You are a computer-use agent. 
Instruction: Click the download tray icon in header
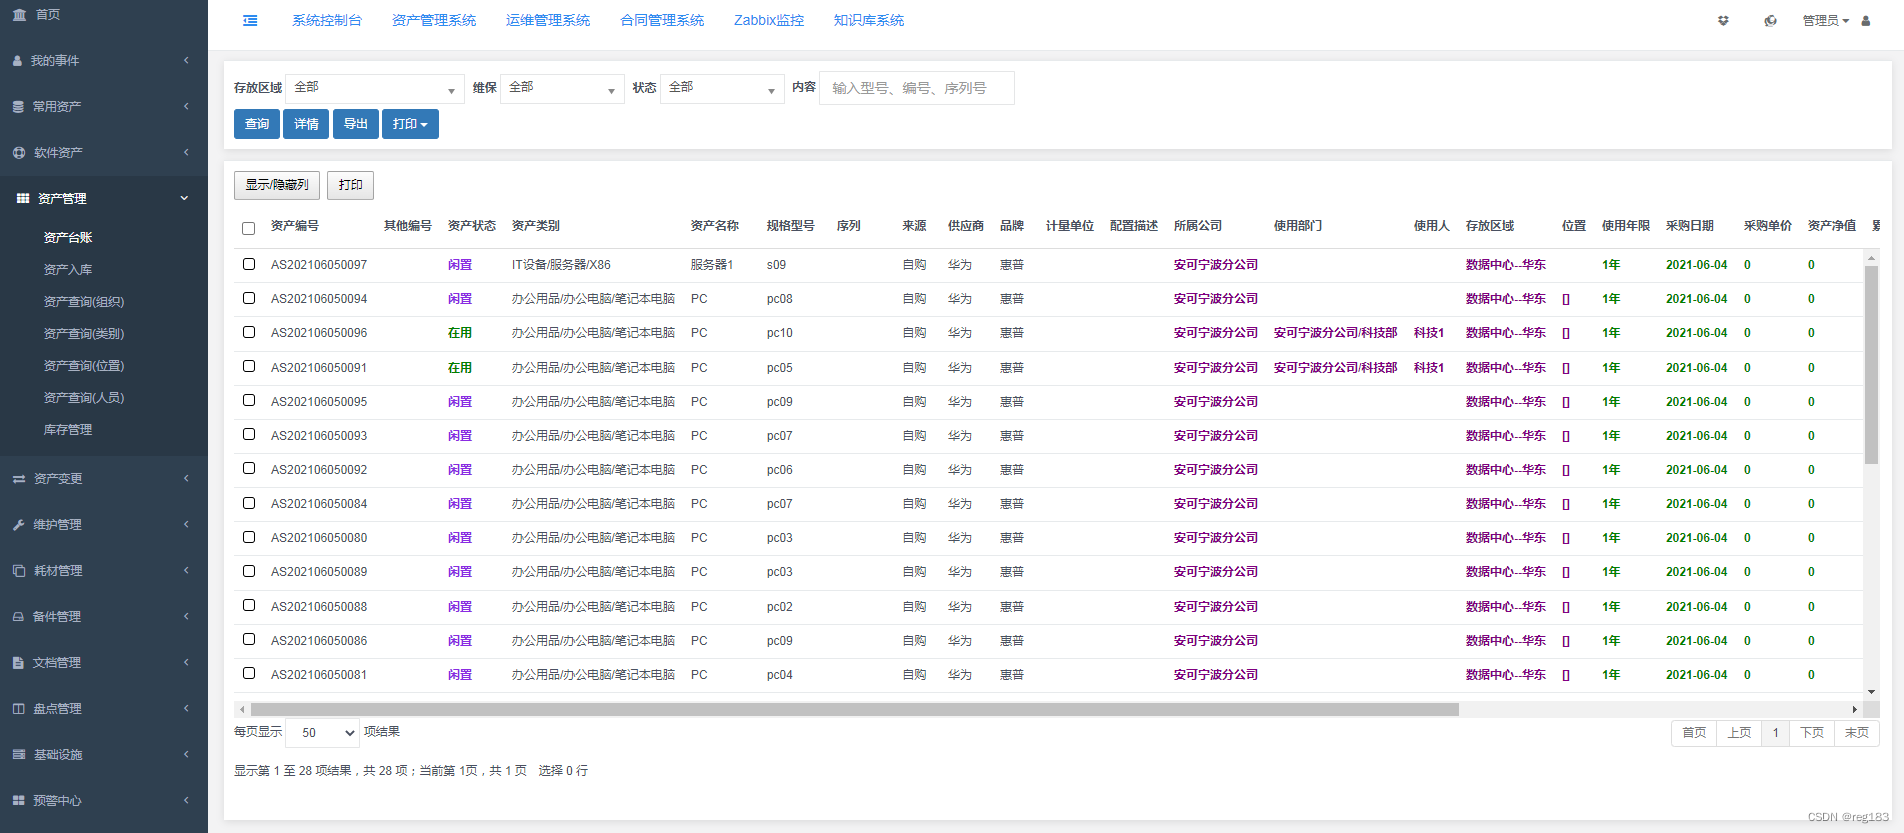point(1723,20)
